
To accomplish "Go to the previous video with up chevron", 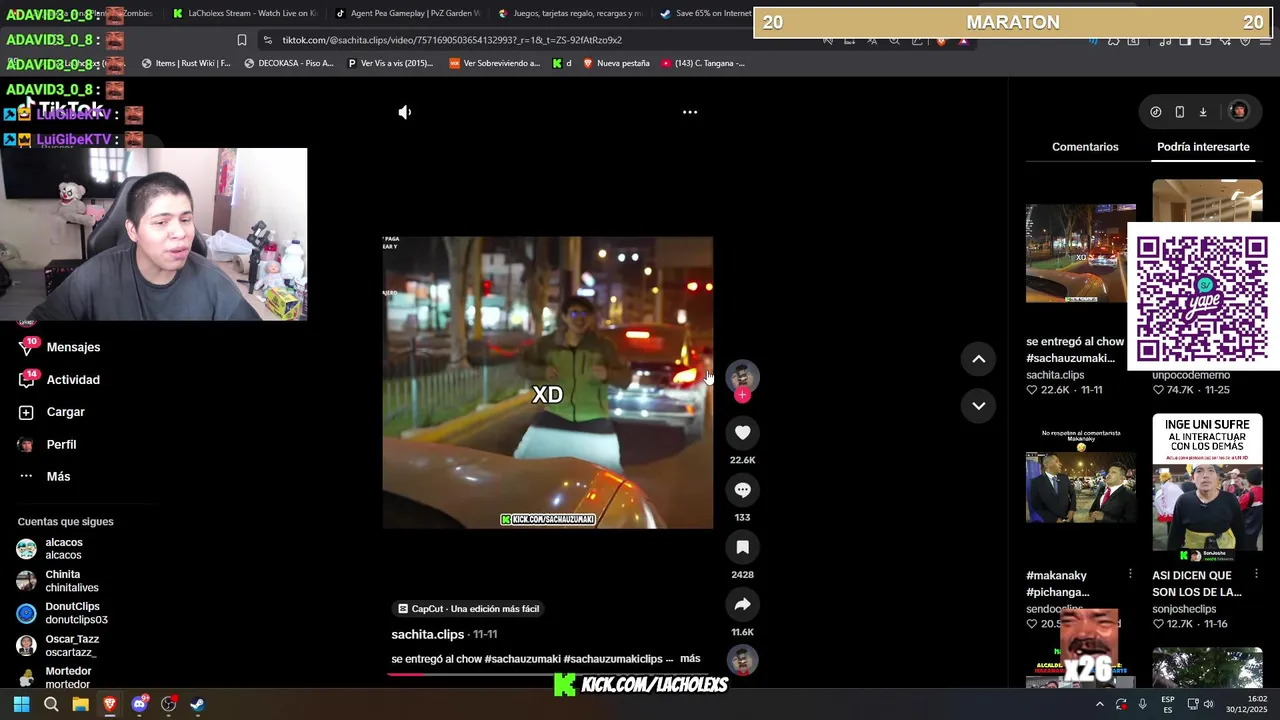I will click(979, 359).
